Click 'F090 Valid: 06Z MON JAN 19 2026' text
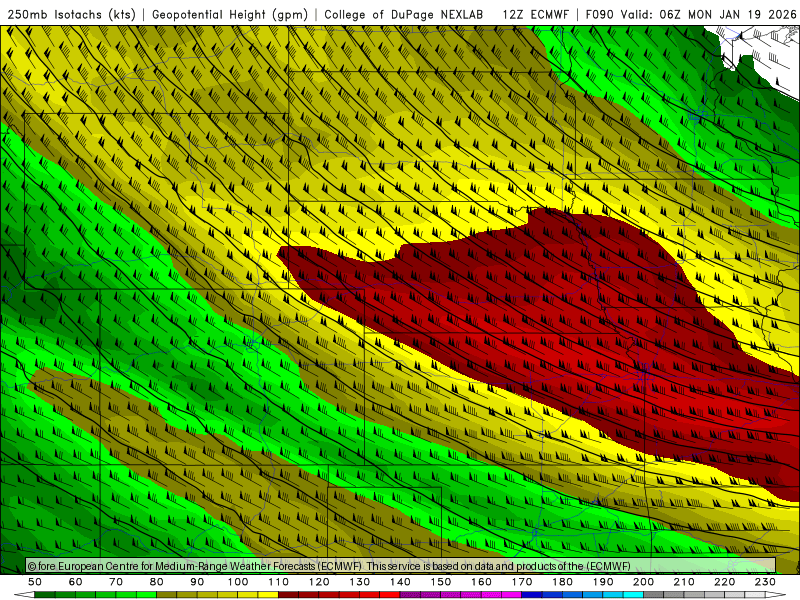 coord(691,14)
